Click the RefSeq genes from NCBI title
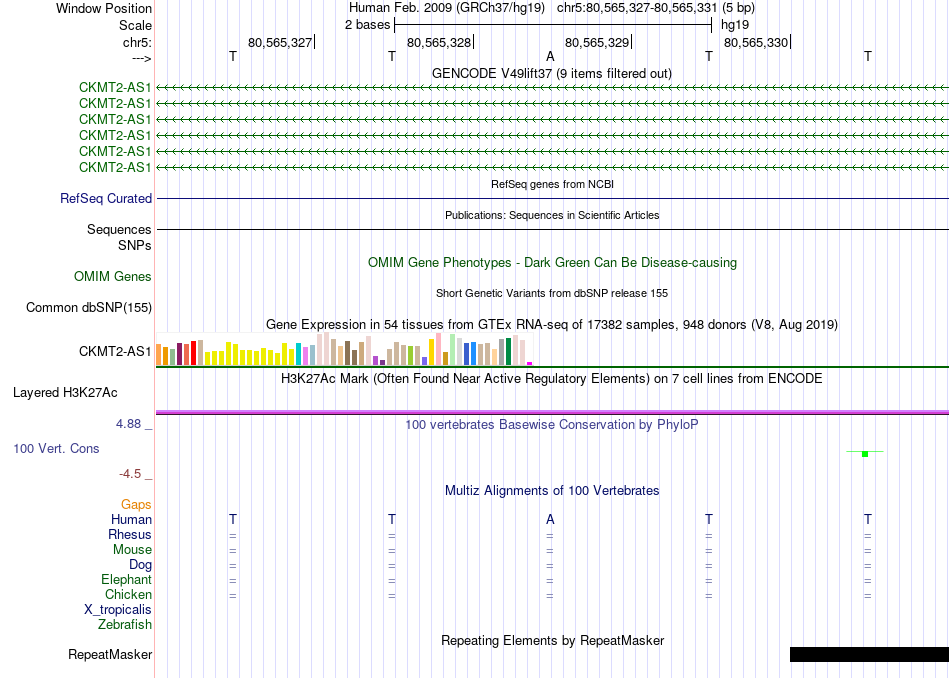Image resolution: width=950 pixels, height=678 pixels. [x=553, y=184]
